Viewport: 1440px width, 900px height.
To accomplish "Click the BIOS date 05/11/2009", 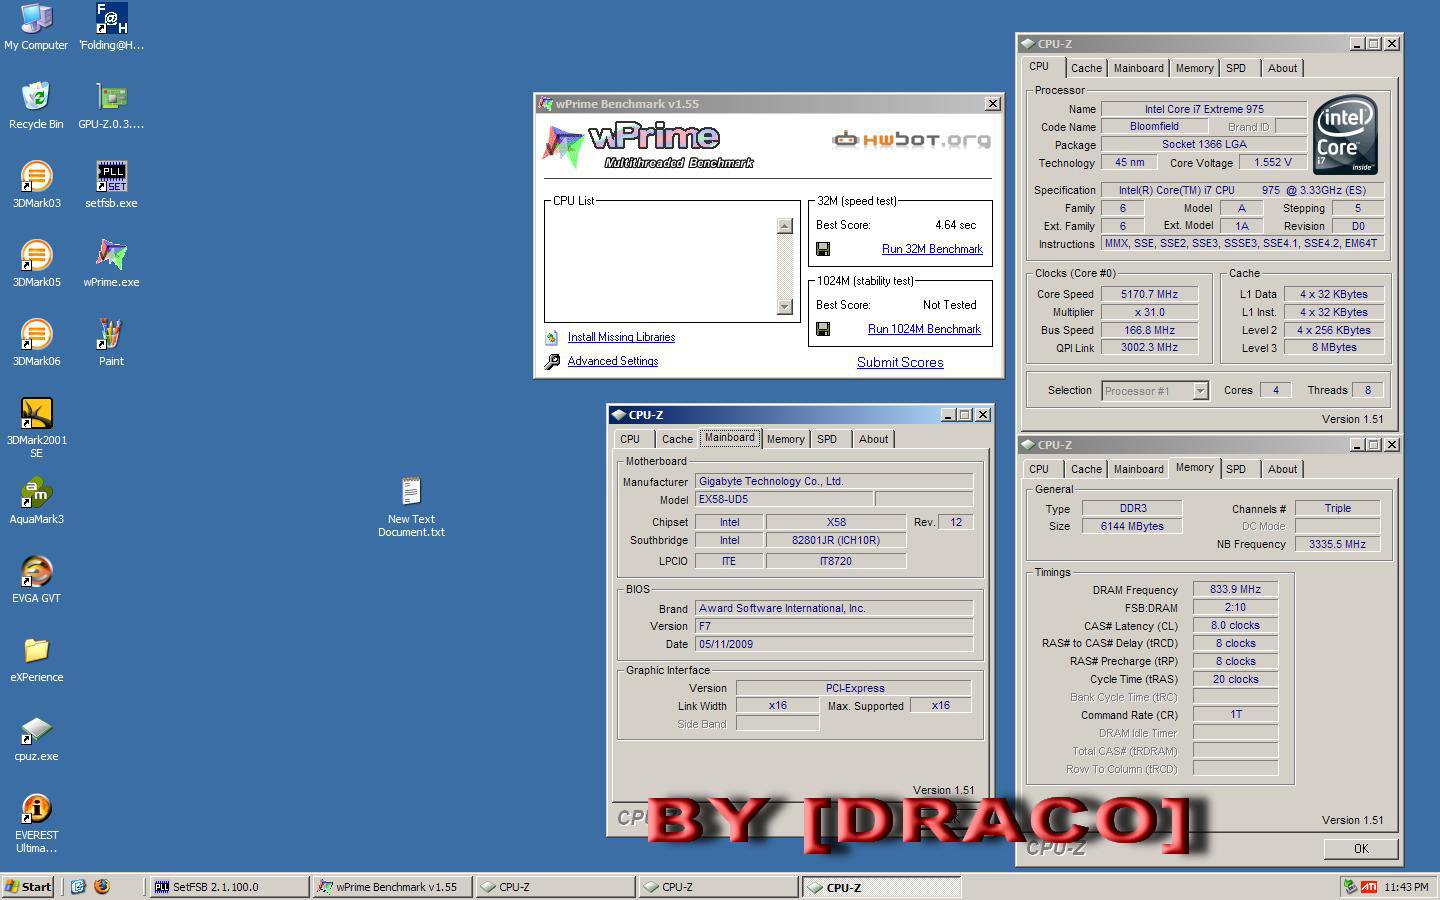I will [x=834, y=644].
